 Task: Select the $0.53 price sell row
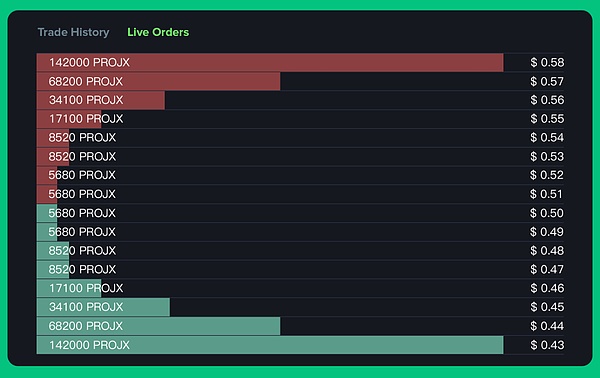(x=300, y=156)
